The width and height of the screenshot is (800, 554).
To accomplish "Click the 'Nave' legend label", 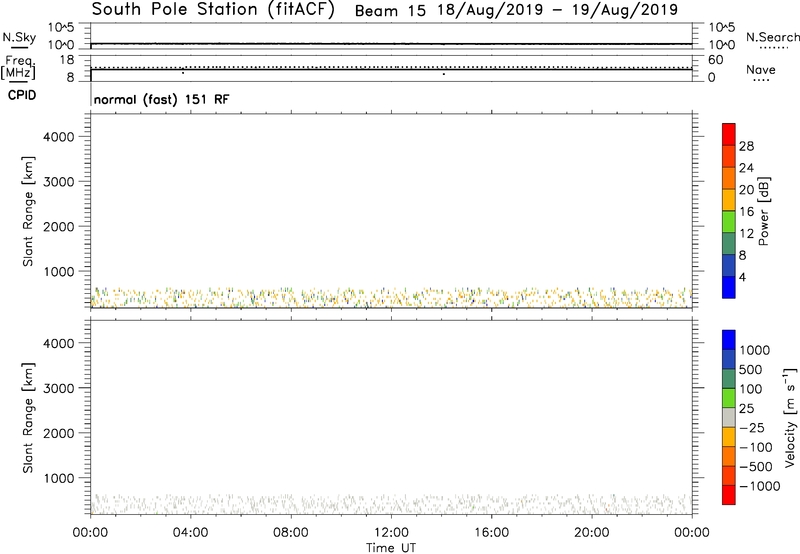I will click(761, 69).
